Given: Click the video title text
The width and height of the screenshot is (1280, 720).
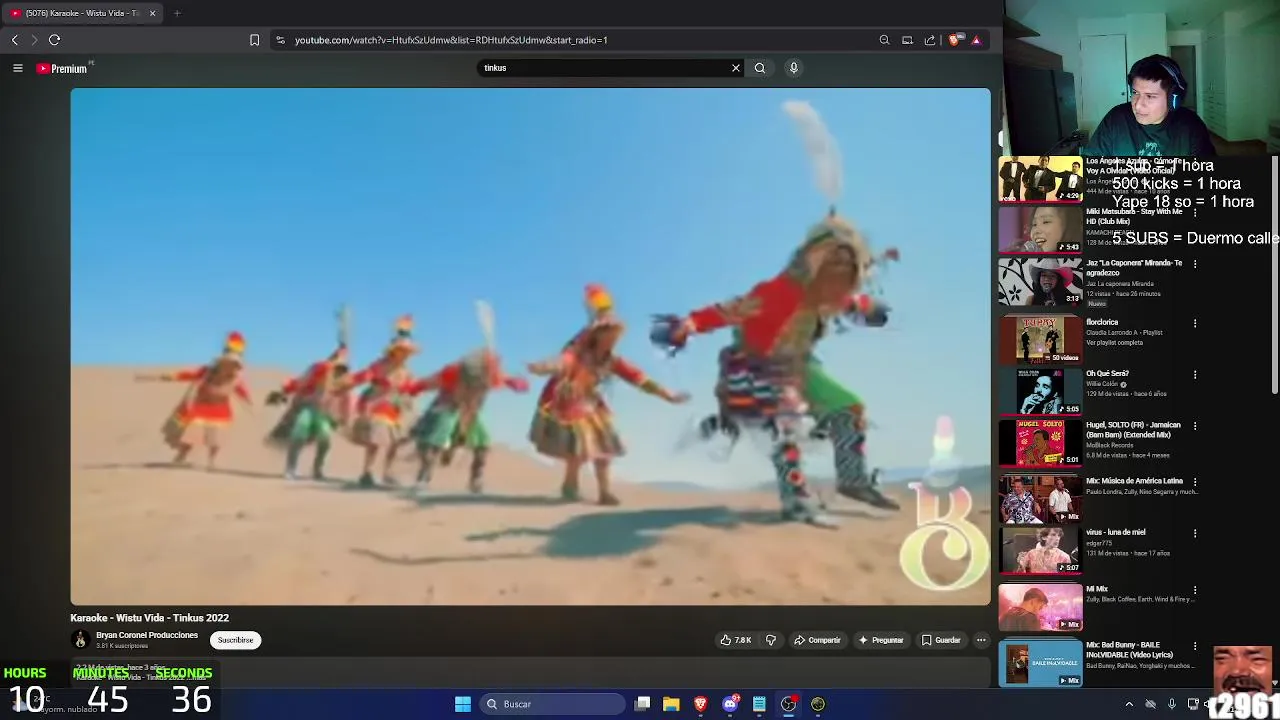Looking at the screenshot, I should click(150, 618).
